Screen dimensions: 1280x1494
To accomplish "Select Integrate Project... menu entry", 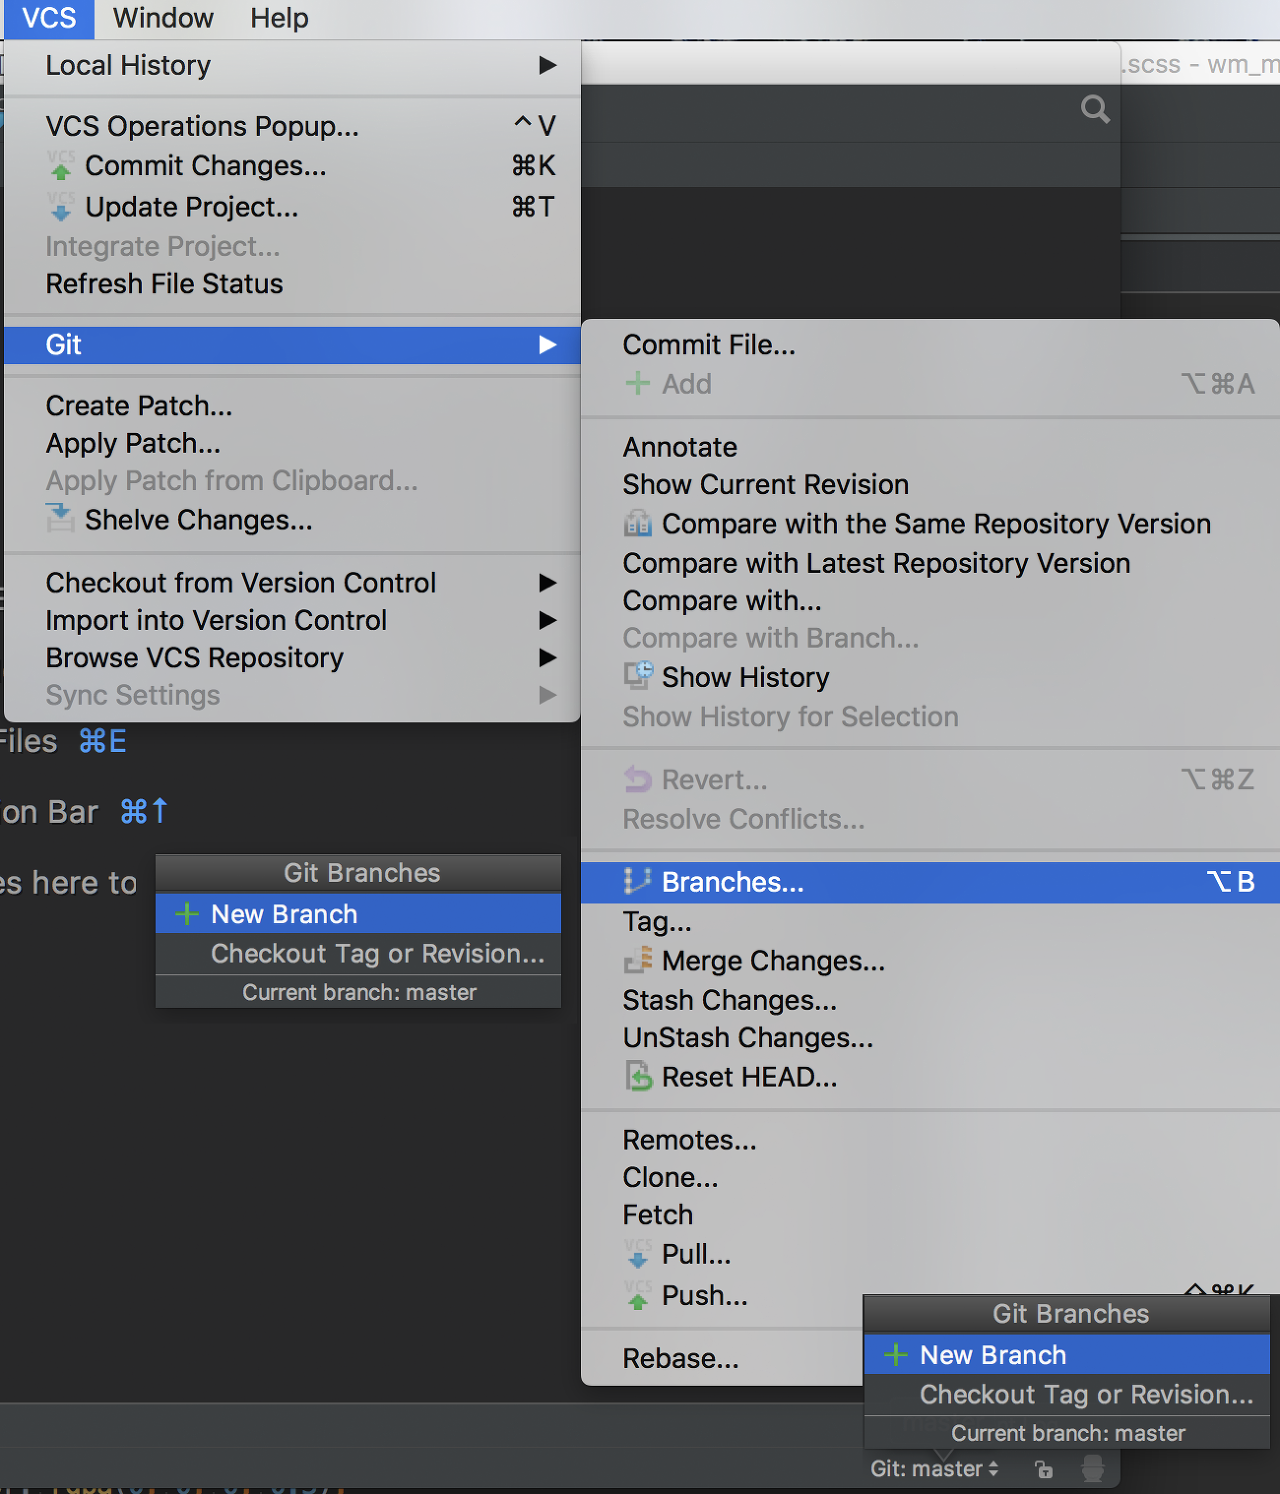I will (x=292, y=246).
